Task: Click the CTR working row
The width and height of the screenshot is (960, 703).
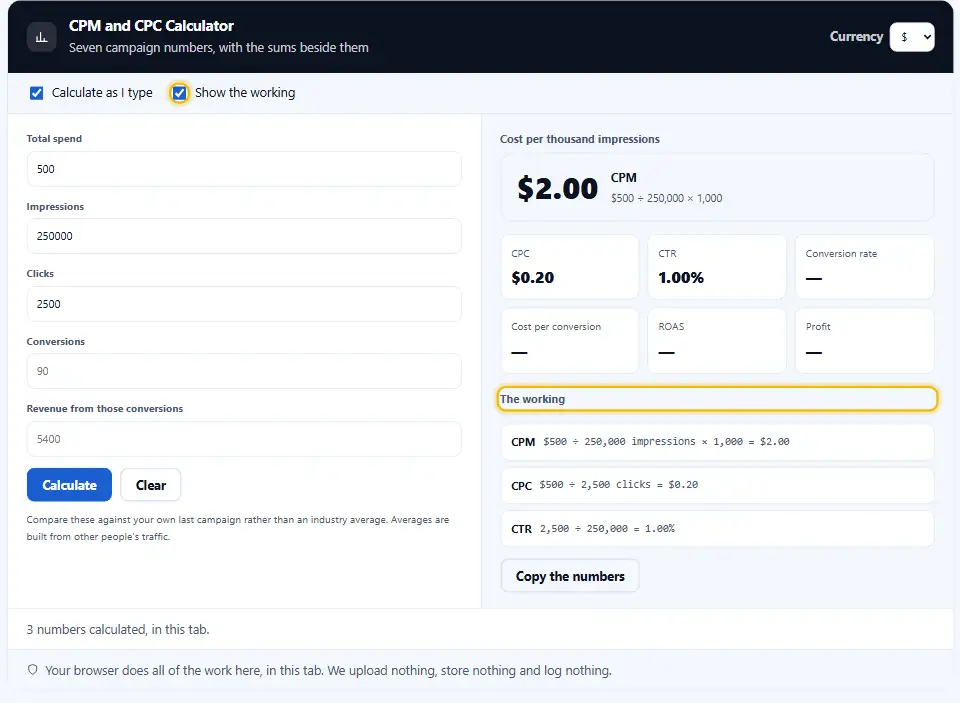Action: coord(718,528)
